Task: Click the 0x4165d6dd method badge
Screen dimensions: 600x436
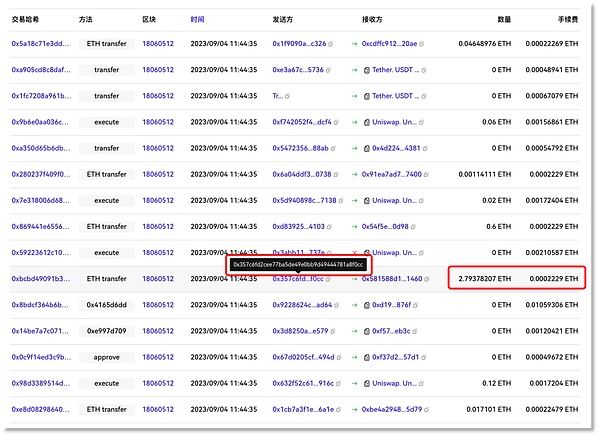Action: pos(106,304)
